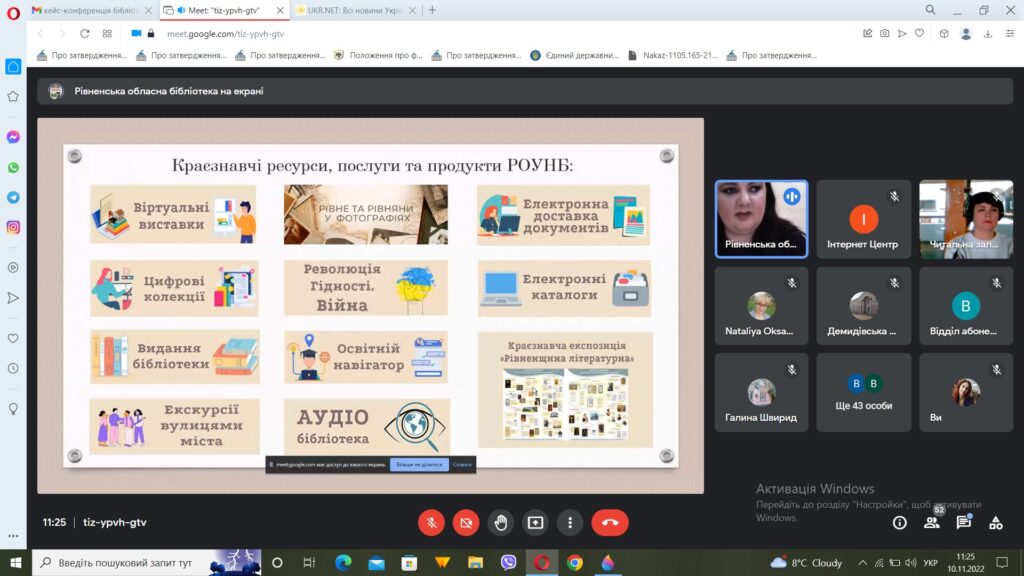Open the 'Ще 43 особи' participants tile

click(864, 392)
